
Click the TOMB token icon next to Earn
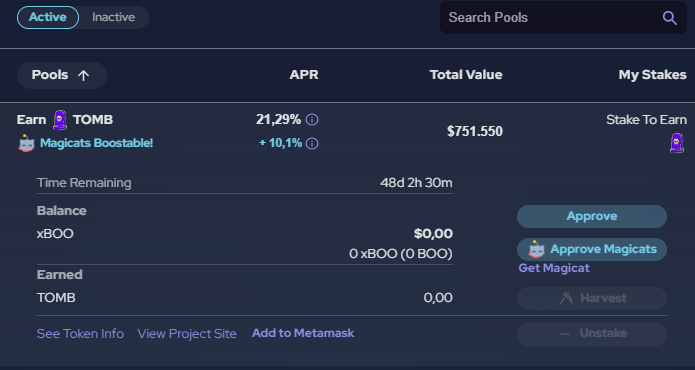click(x=60, y=120)
